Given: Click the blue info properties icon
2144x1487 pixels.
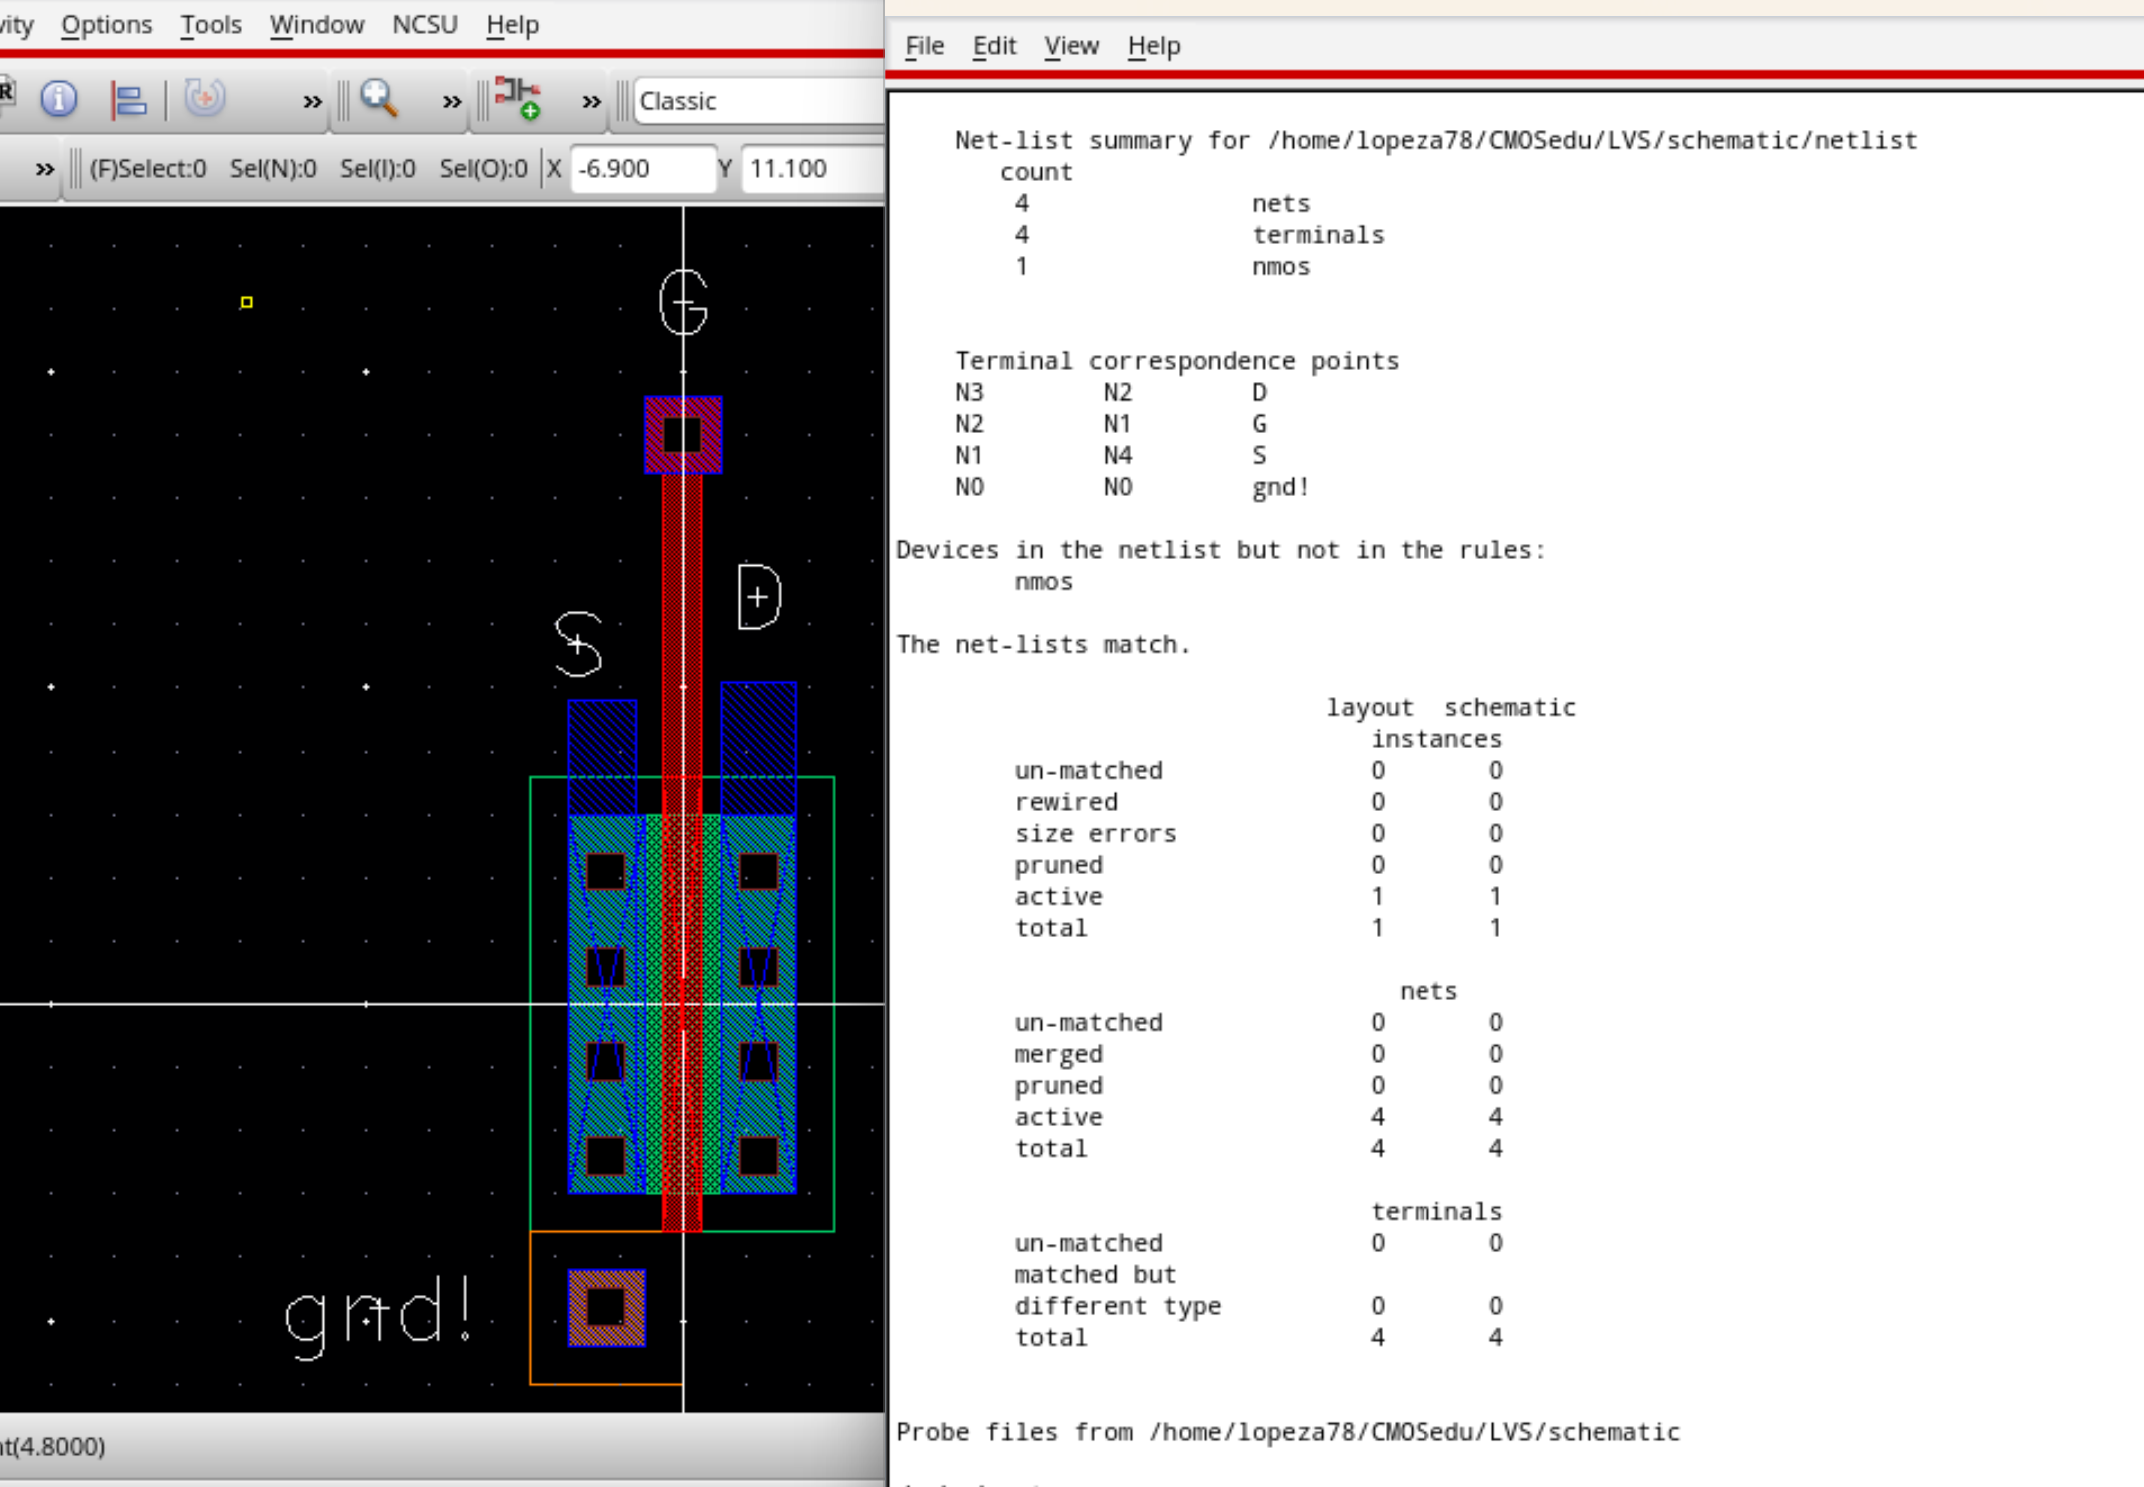Looking at the screenshot, I should pyautogui.click(x=58, y=99).
